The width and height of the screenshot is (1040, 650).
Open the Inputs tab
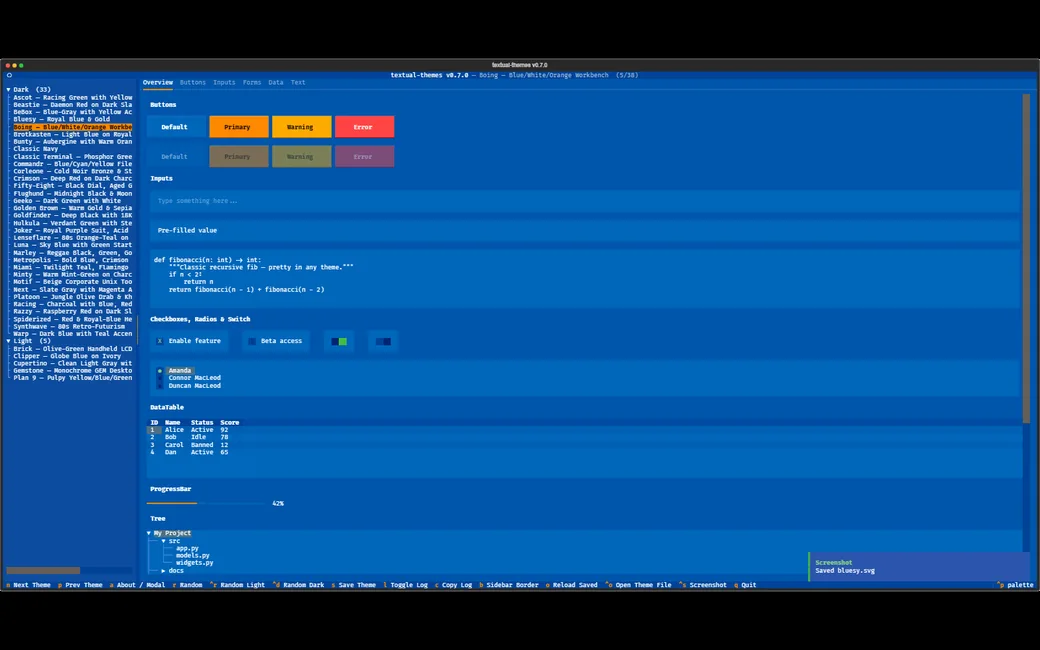(x=224, y=82)
